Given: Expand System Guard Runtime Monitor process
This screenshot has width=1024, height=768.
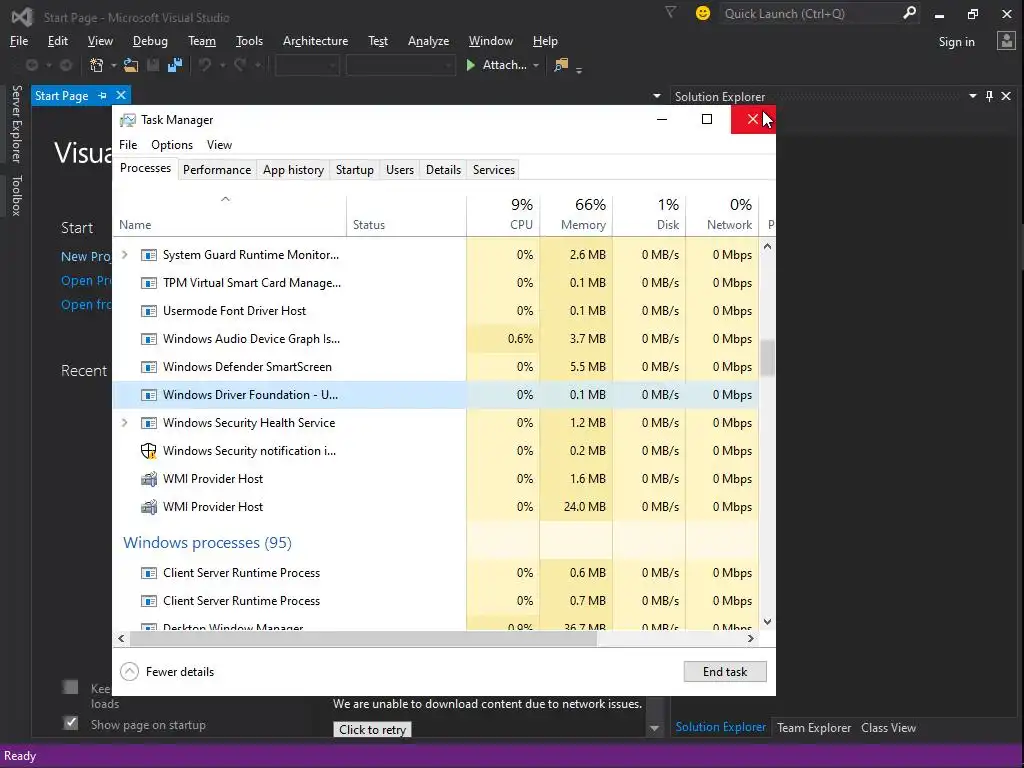Looking at the screenshot, I should (125, 255).
